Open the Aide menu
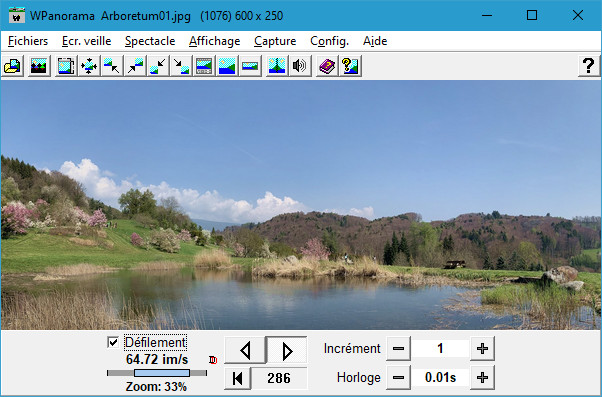This screenshot has width=602, height=397. coord(375,41)
